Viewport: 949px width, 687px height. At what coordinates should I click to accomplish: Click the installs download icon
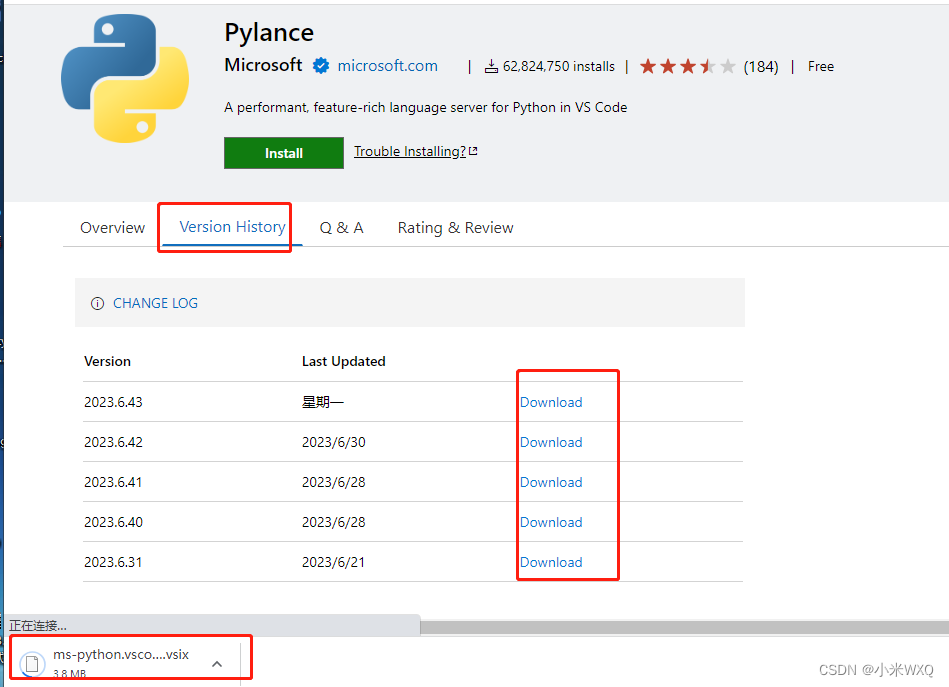coord(491,66)
